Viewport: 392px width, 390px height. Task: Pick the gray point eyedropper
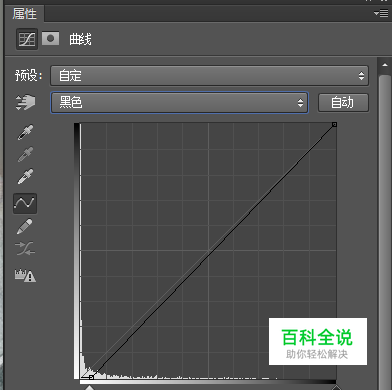click(25, 154)
